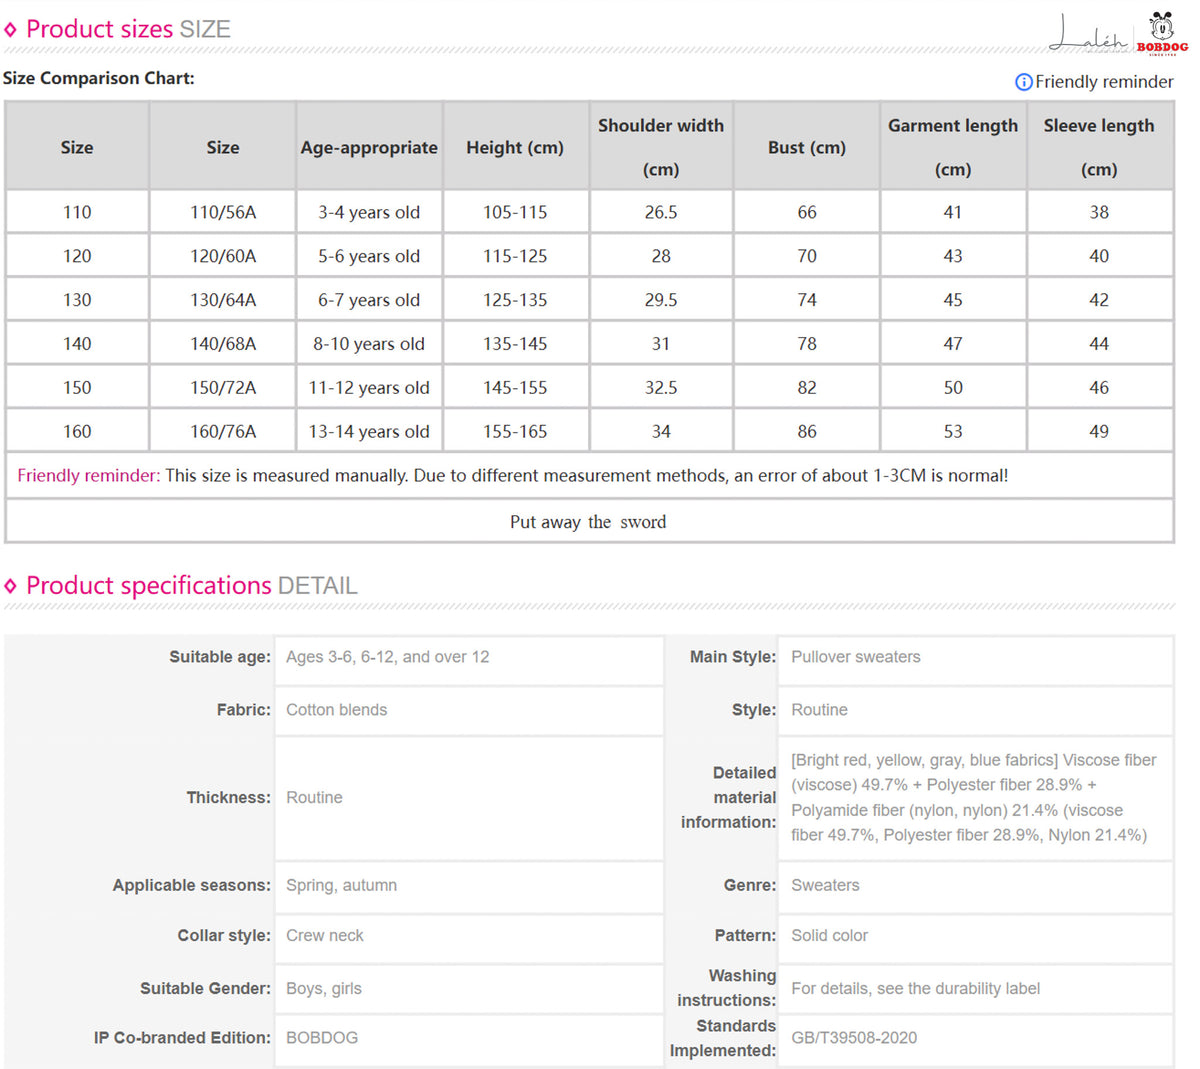The height and width of the screenshot is (1069, 1200).
Task: Click shoulder width value 32.5
Action: click(661, 388)
